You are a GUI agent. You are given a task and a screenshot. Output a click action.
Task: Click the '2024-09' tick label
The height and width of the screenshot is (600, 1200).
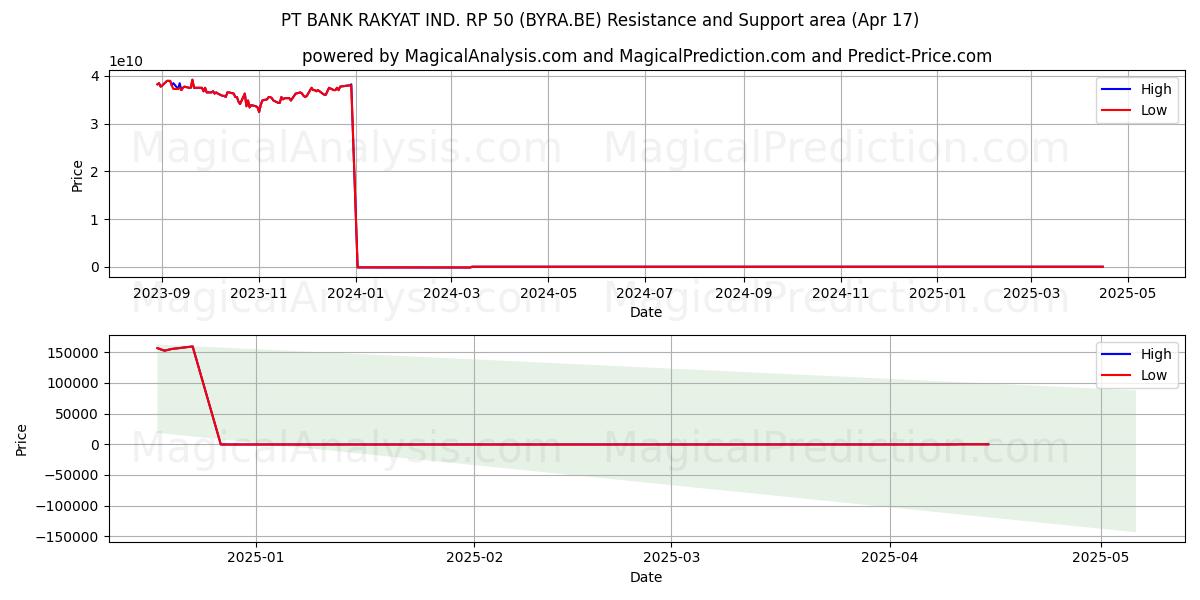(744, 293)
